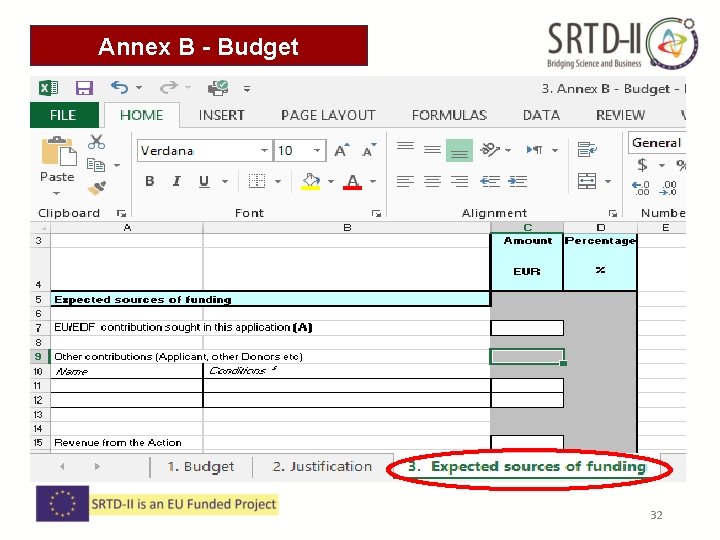
Task: Undo the last action
Action: 119,87
